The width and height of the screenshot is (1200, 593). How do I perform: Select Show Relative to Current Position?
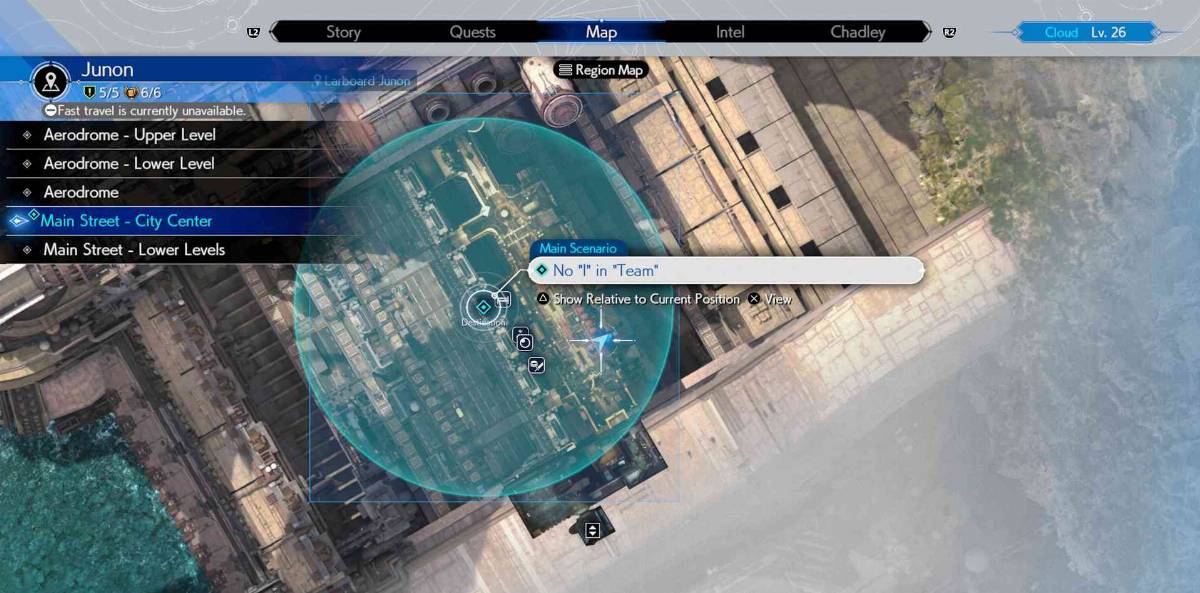click(645, 299)
